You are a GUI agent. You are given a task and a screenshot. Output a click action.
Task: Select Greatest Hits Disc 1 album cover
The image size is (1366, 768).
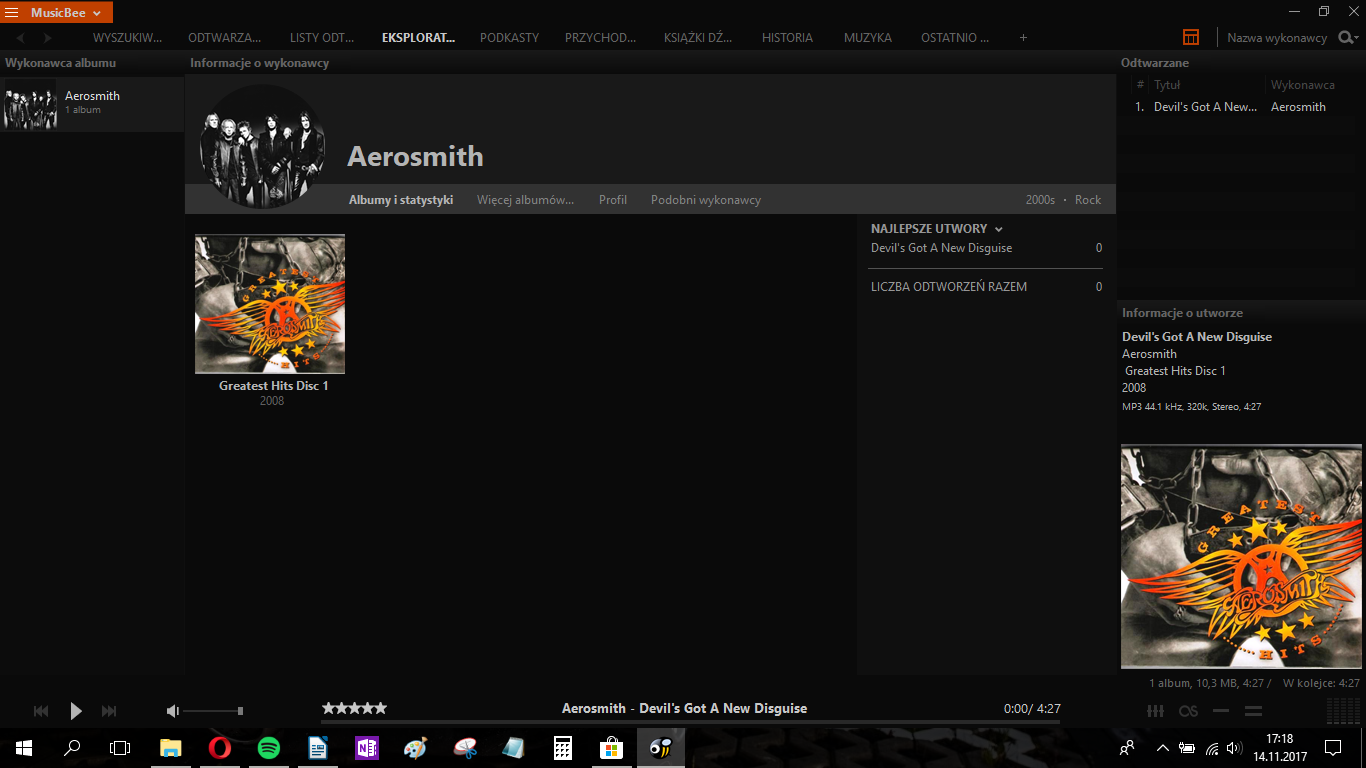tap(270, 304)
